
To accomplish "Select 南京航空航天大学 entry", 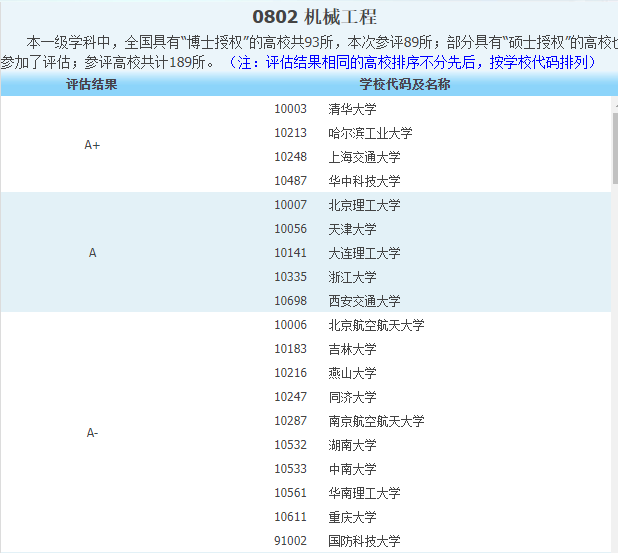I will pos(376,421).
